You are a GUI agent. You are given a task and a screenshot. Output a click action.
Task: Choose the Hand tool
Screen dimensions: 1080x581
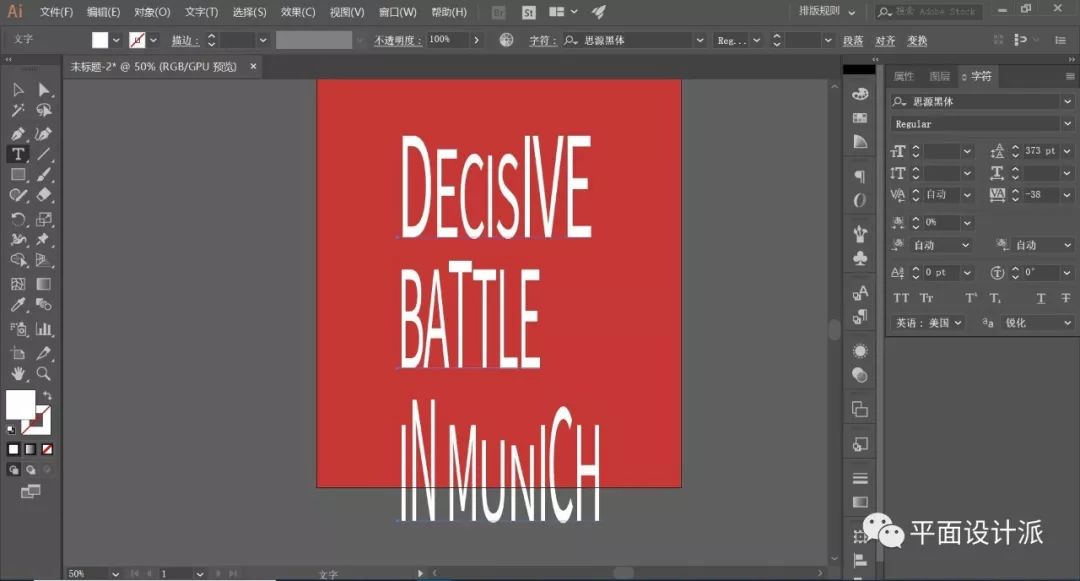pyautogui.click(x=18, y=373)
